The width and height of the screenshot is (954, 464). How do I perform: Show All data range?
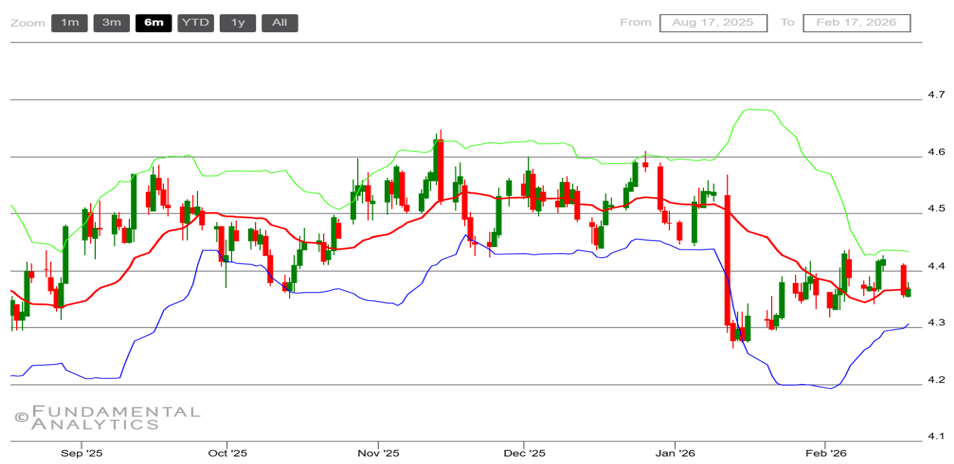coord(279,22)
